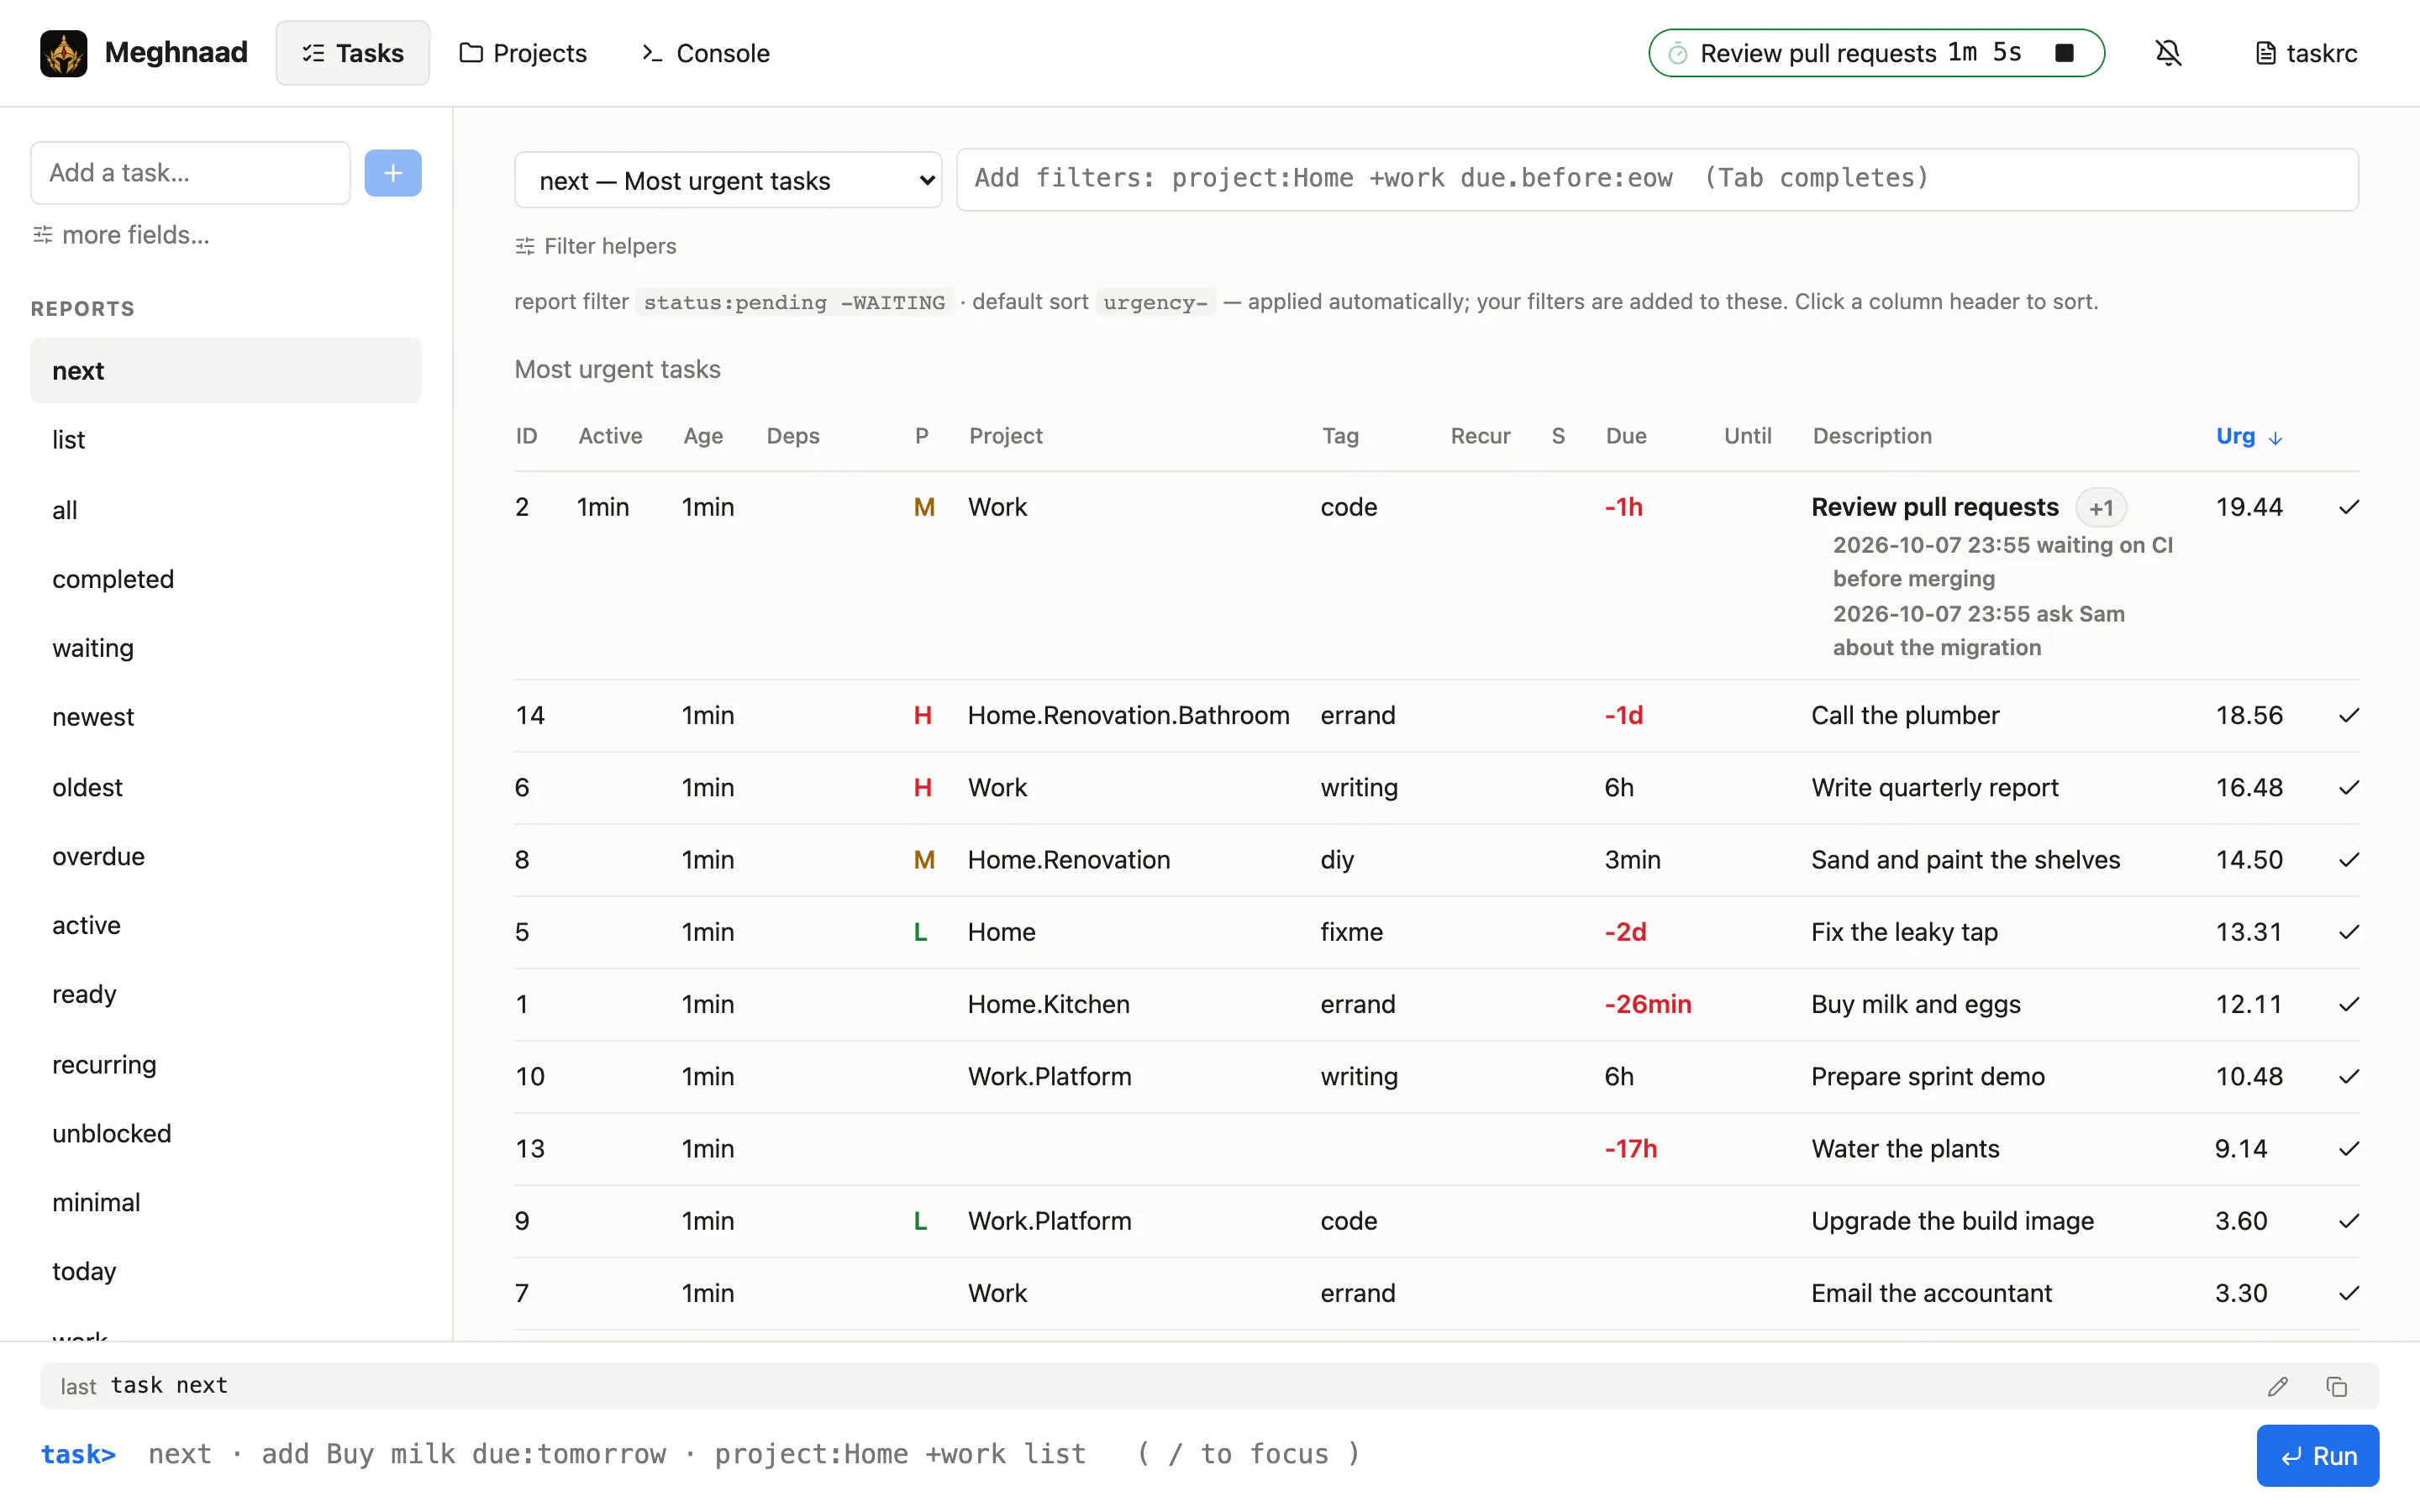Expand the Filter helpers section

596,246
